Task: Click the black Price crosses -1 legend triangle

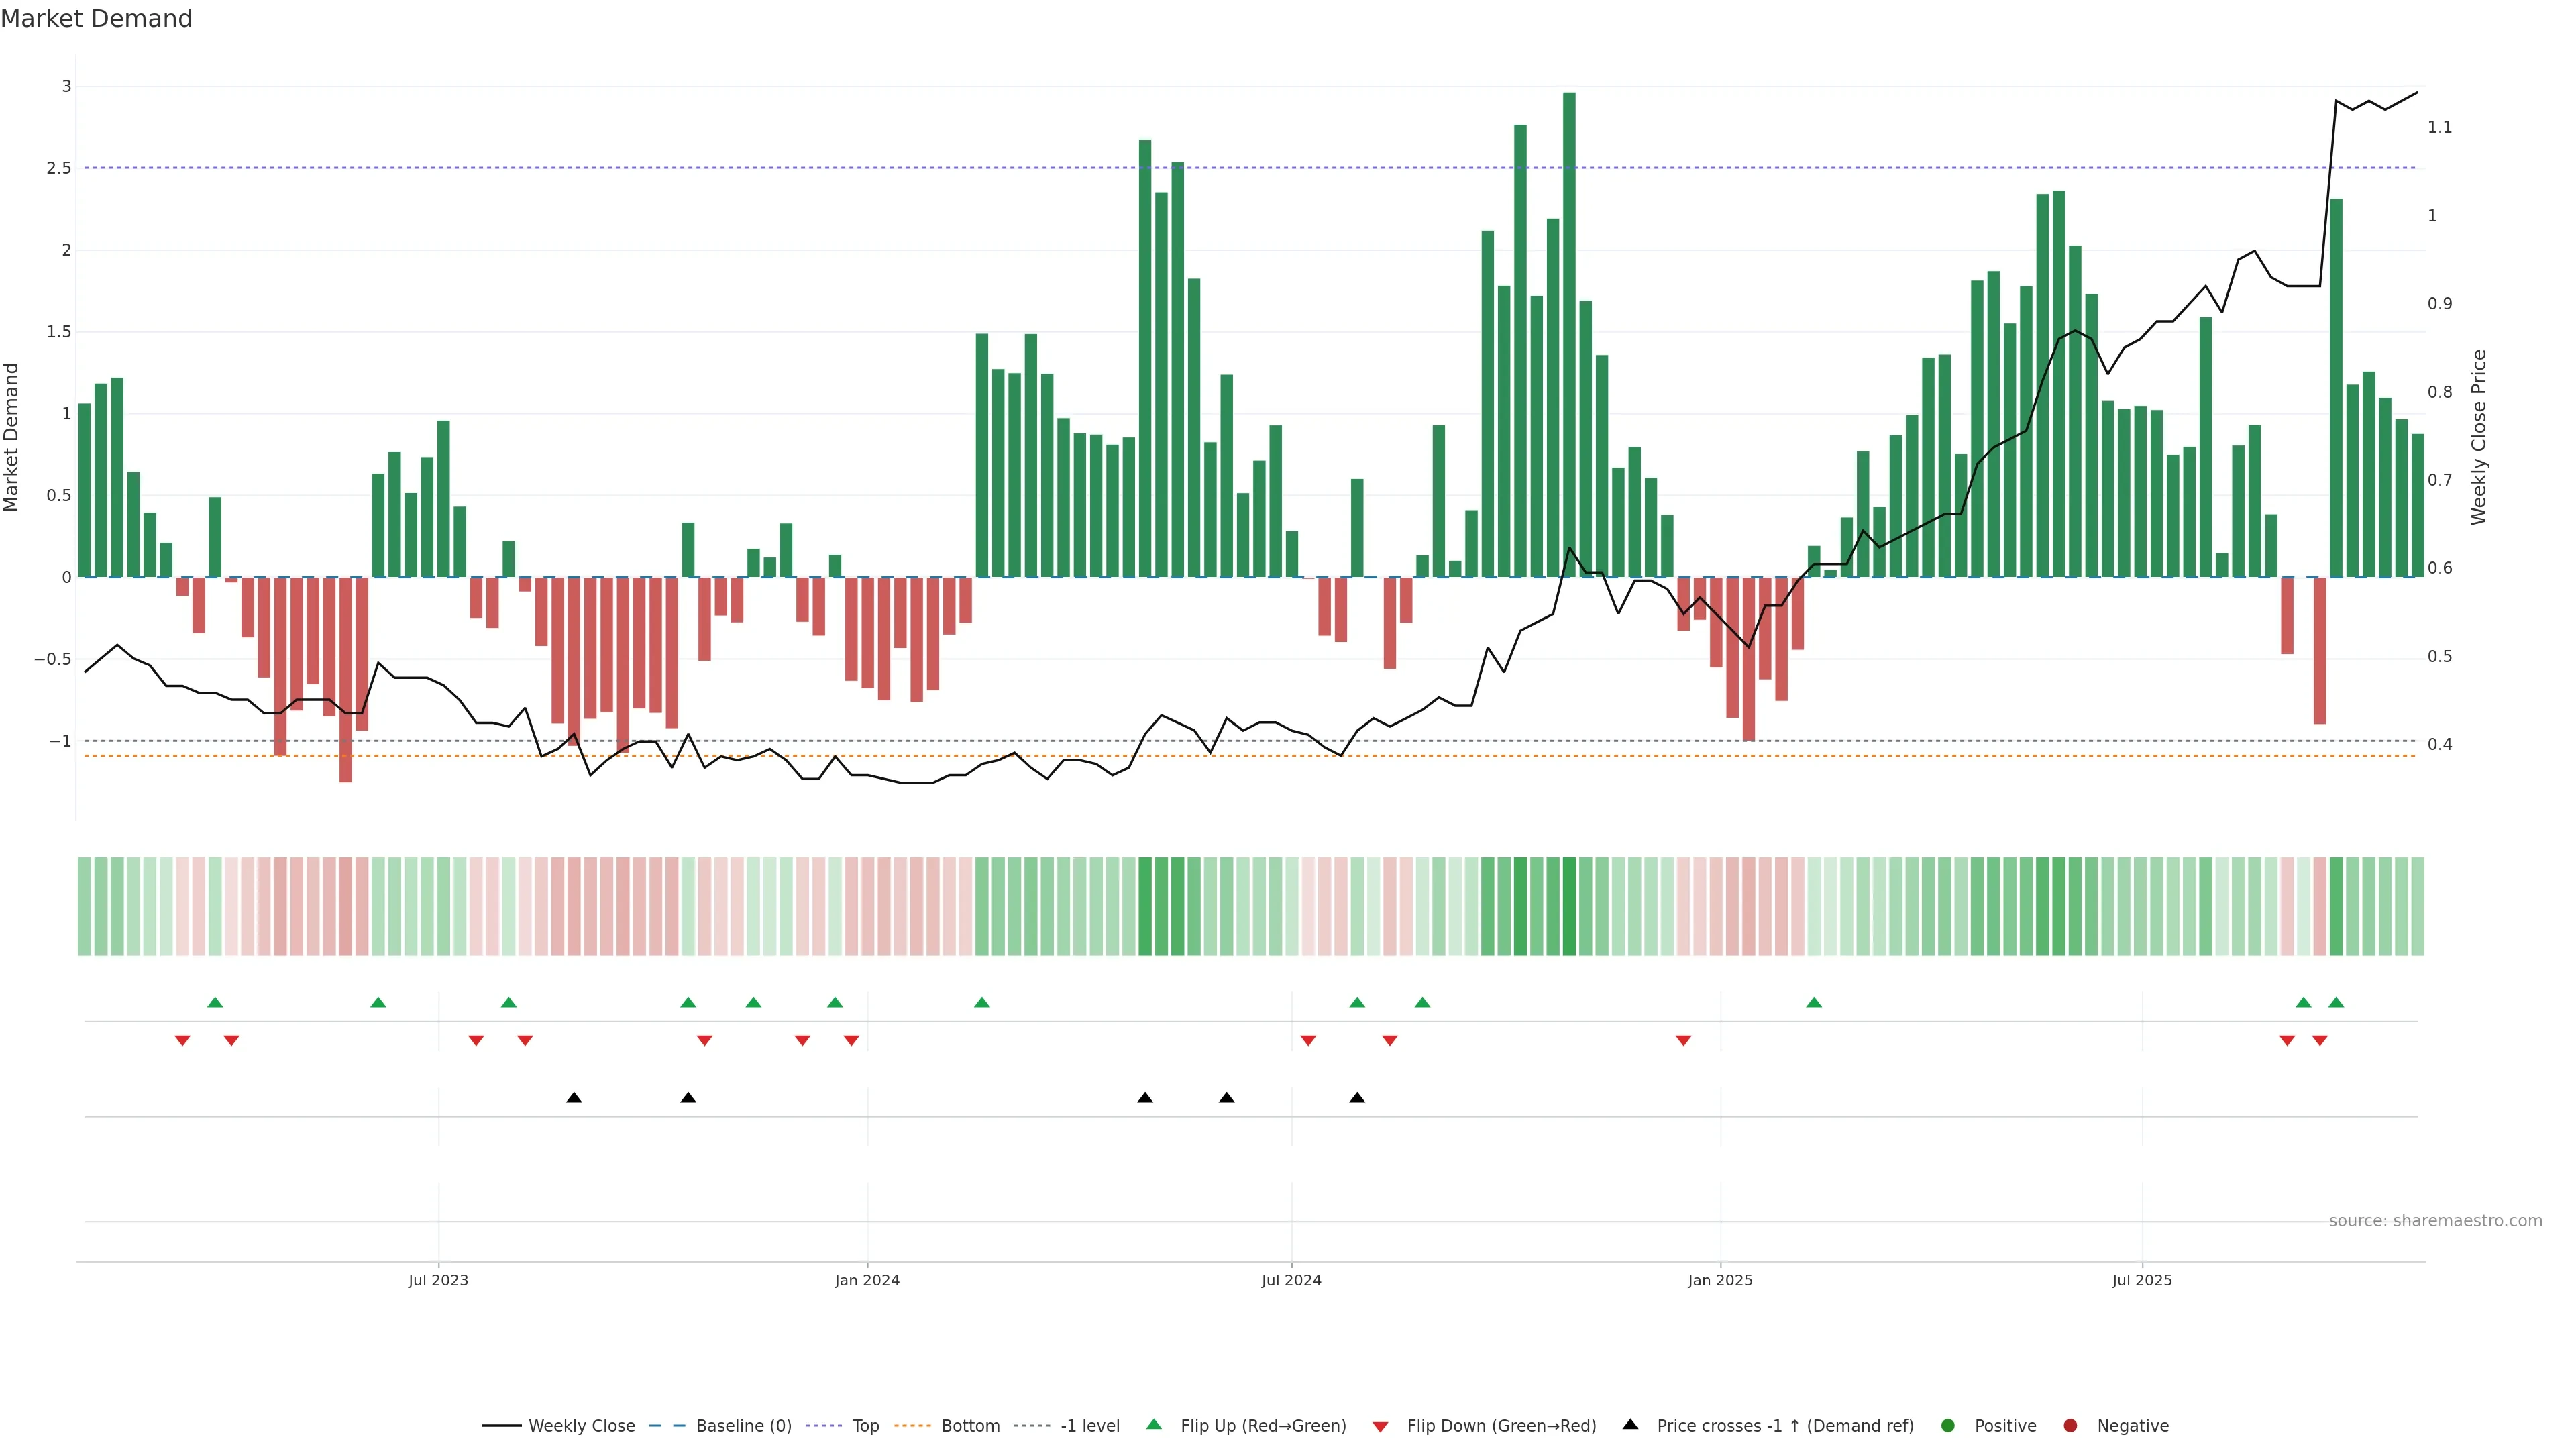Action: [1630, 1424]
